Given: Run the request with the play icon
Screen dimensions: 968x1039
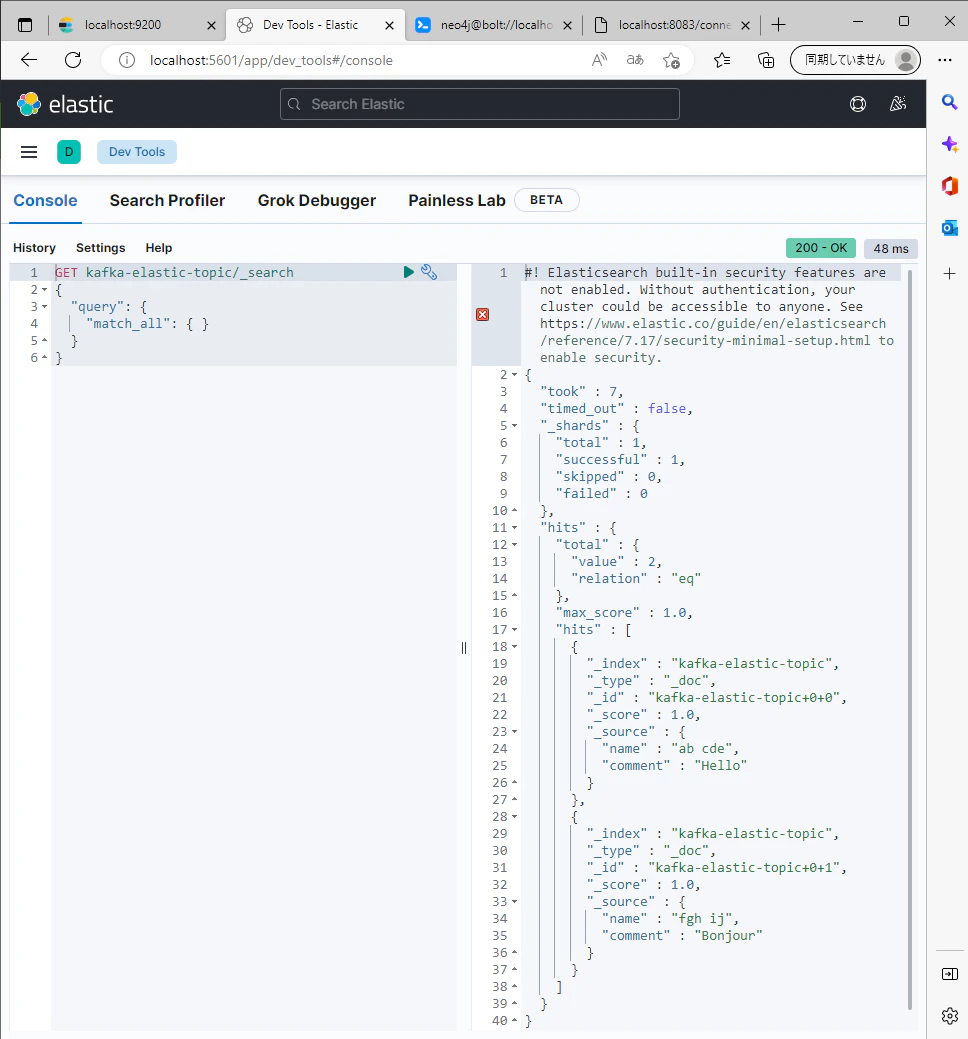Looking at the screenshot, I should tap(409, 272).
